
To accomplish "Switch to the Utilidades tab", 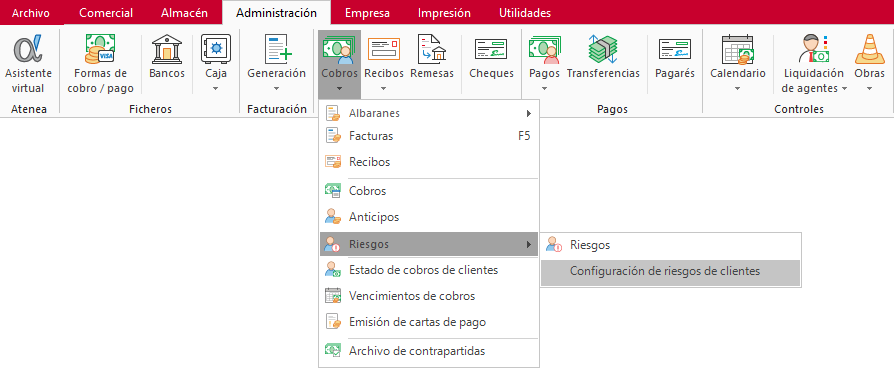I will tap(525, 13).
